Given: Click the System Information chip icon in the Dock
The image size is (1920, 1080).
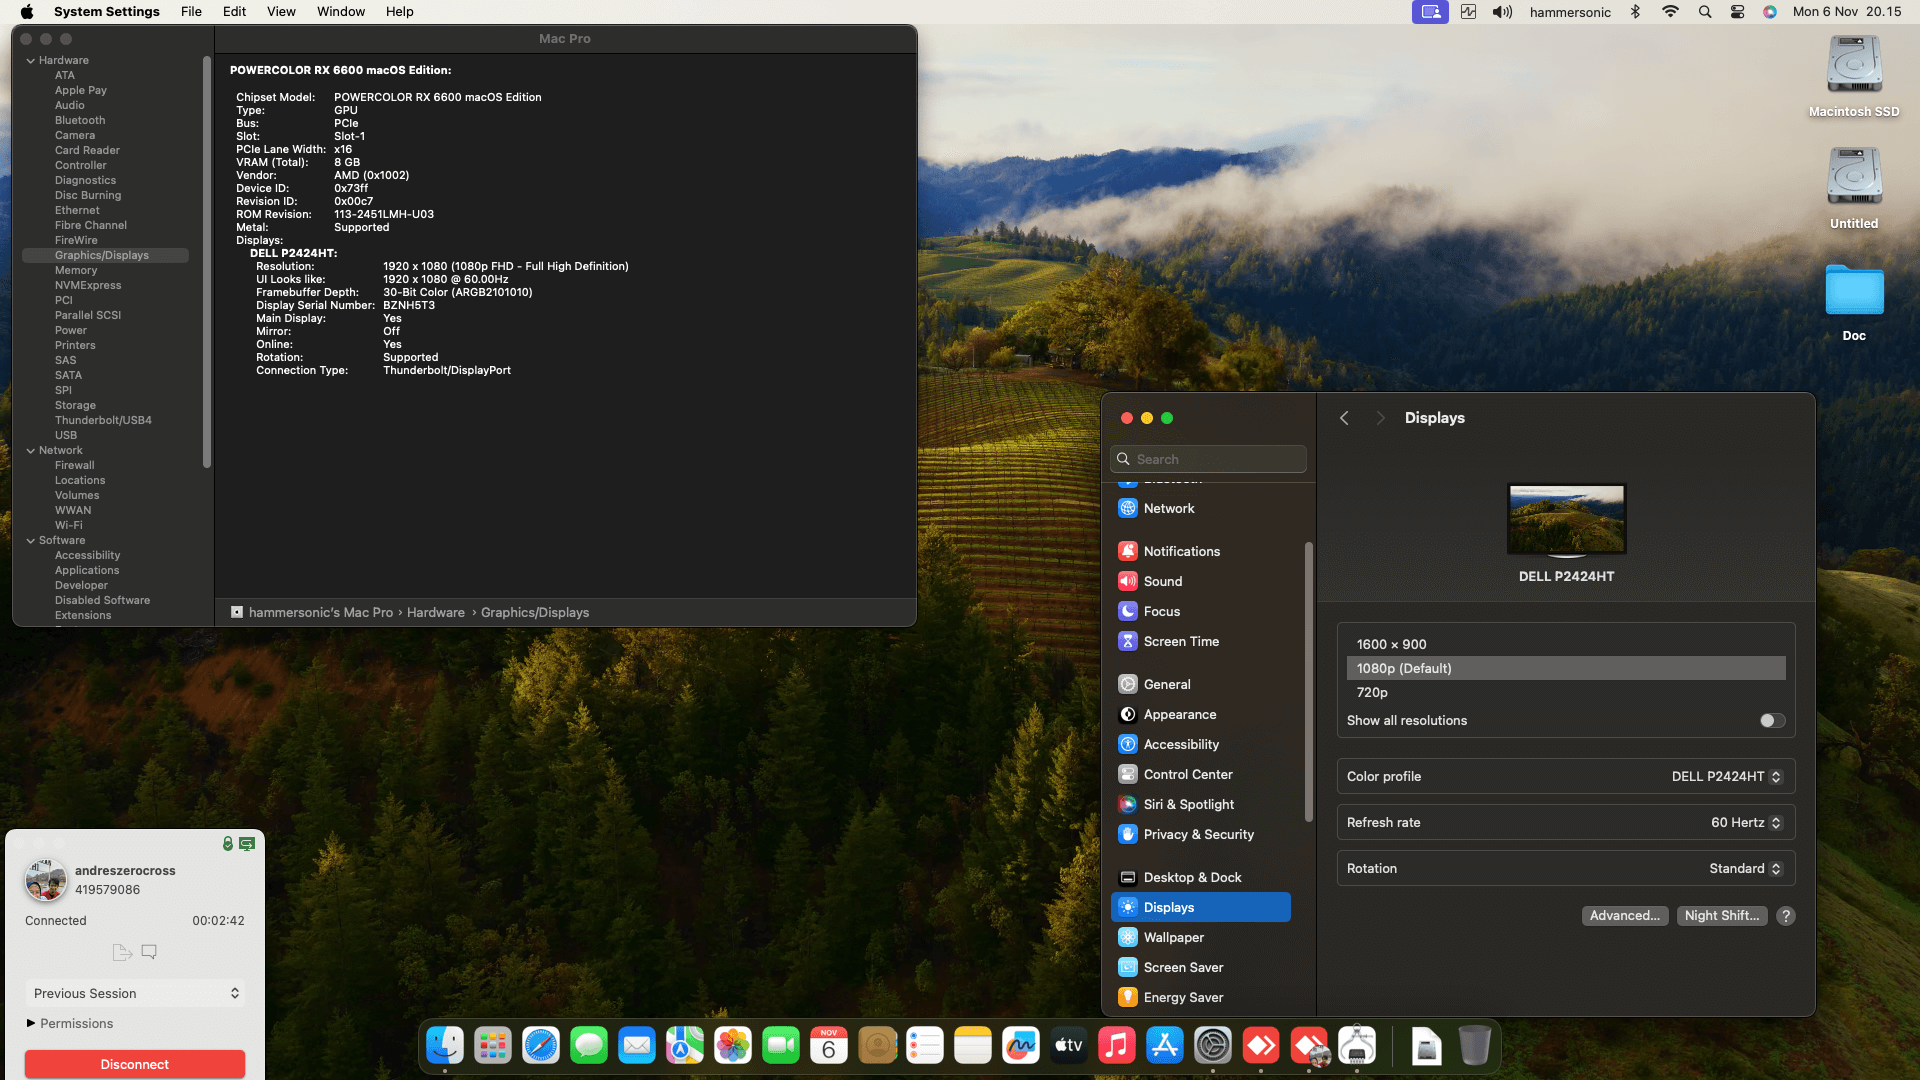Looking at the screenshot, I should (x=1357, y=1046).
